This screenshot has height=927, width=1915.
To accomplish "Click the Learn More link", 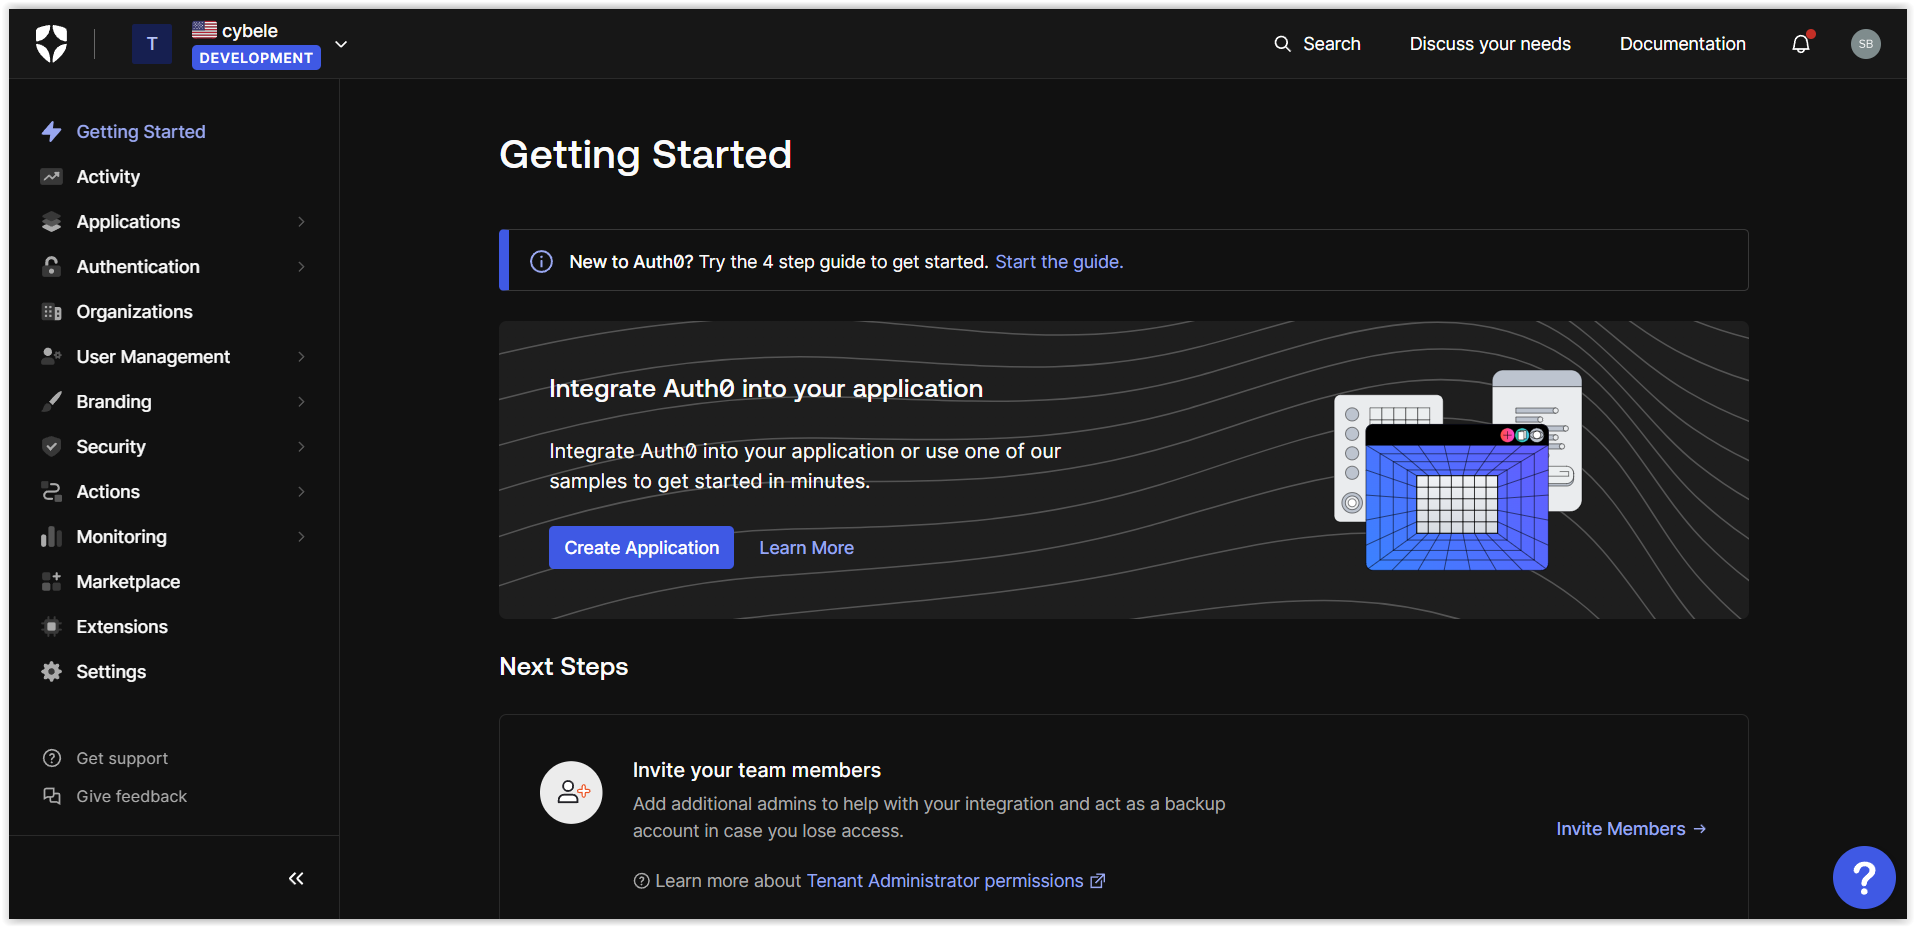I will [x=806, y=548].
